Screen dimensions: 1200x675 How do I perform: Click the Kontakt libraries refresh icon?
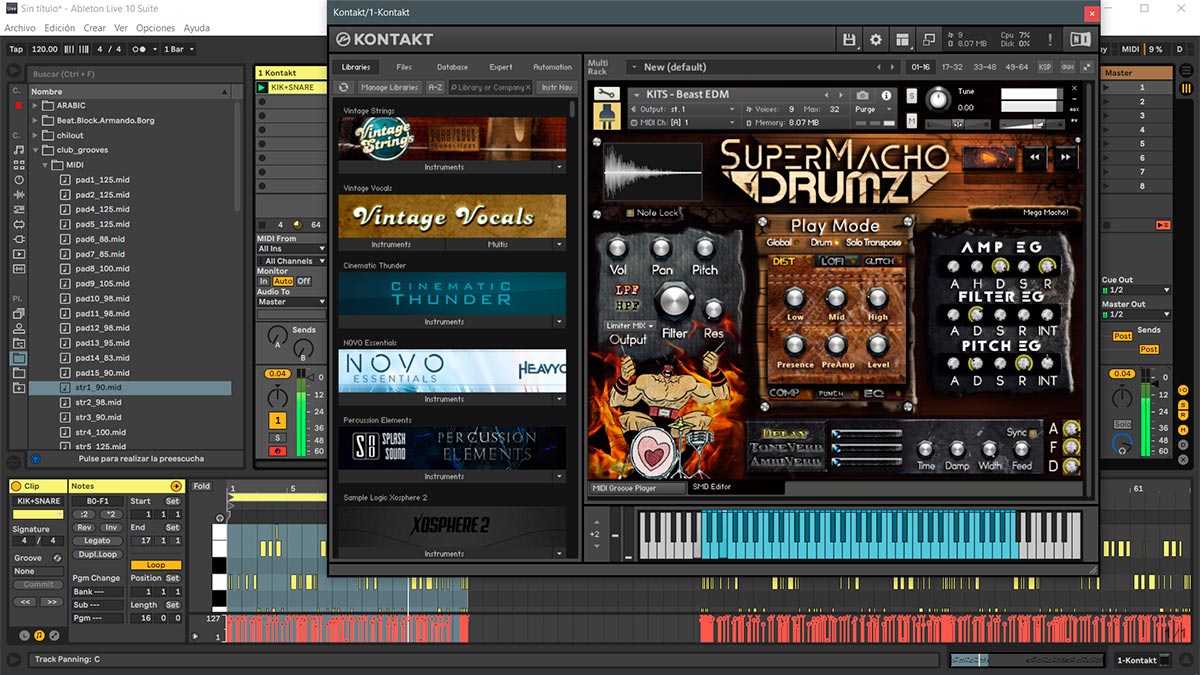(345, 88)
